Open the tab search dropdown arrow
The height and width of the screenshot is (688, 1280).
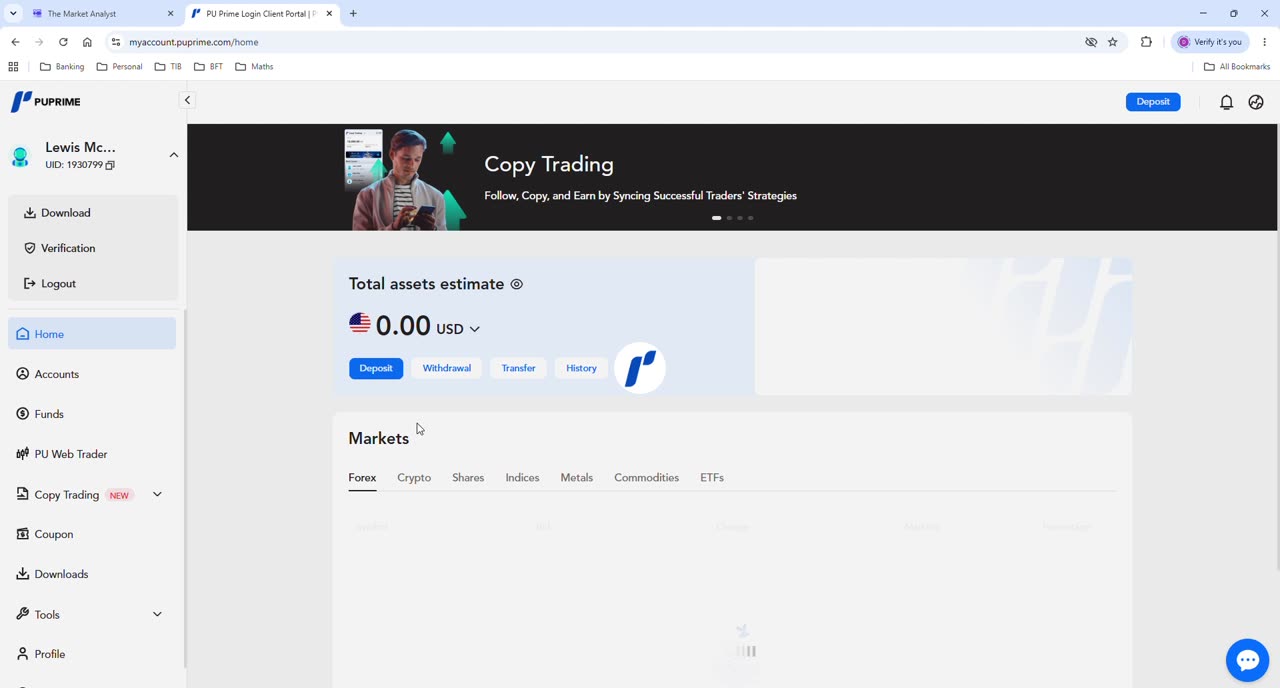pos(13,14)
